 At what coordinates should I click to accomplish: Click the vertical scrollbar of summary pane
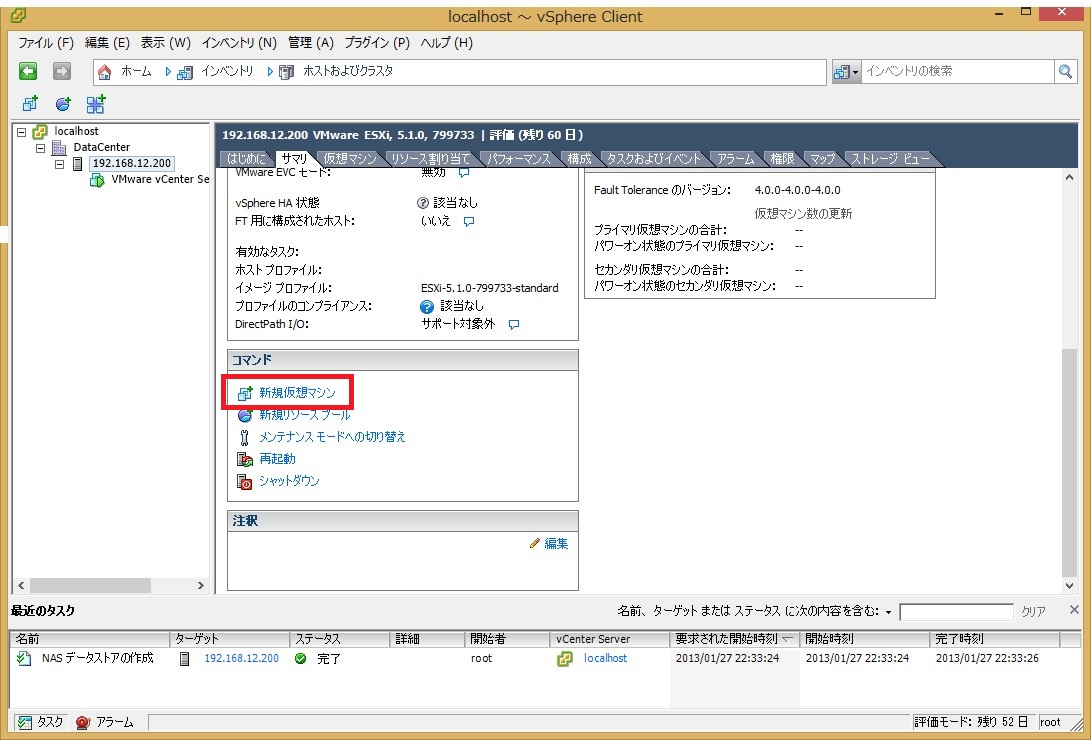pos(1069,461)
